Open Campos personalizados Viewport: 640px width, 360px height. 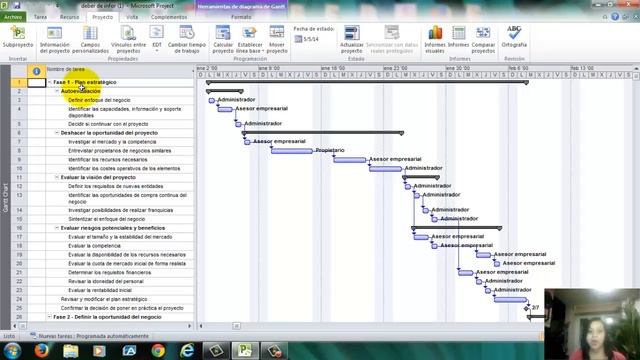pyautogui.click(x=90, y=40)
